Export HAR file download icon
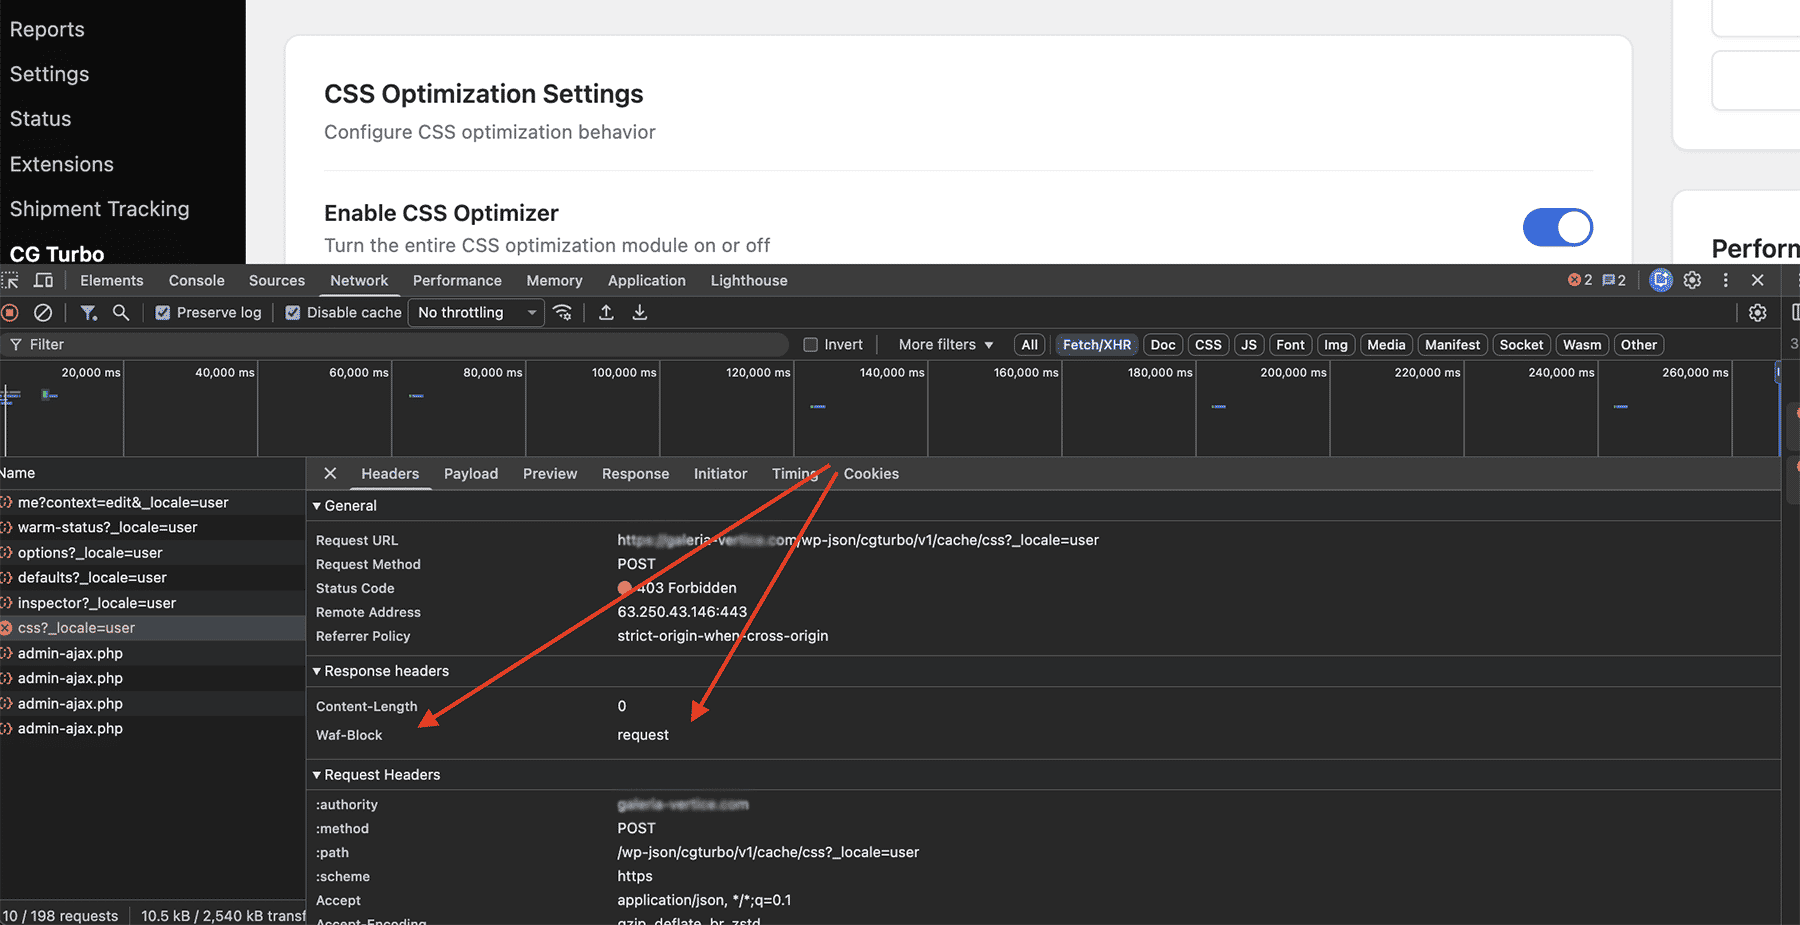 640,313
